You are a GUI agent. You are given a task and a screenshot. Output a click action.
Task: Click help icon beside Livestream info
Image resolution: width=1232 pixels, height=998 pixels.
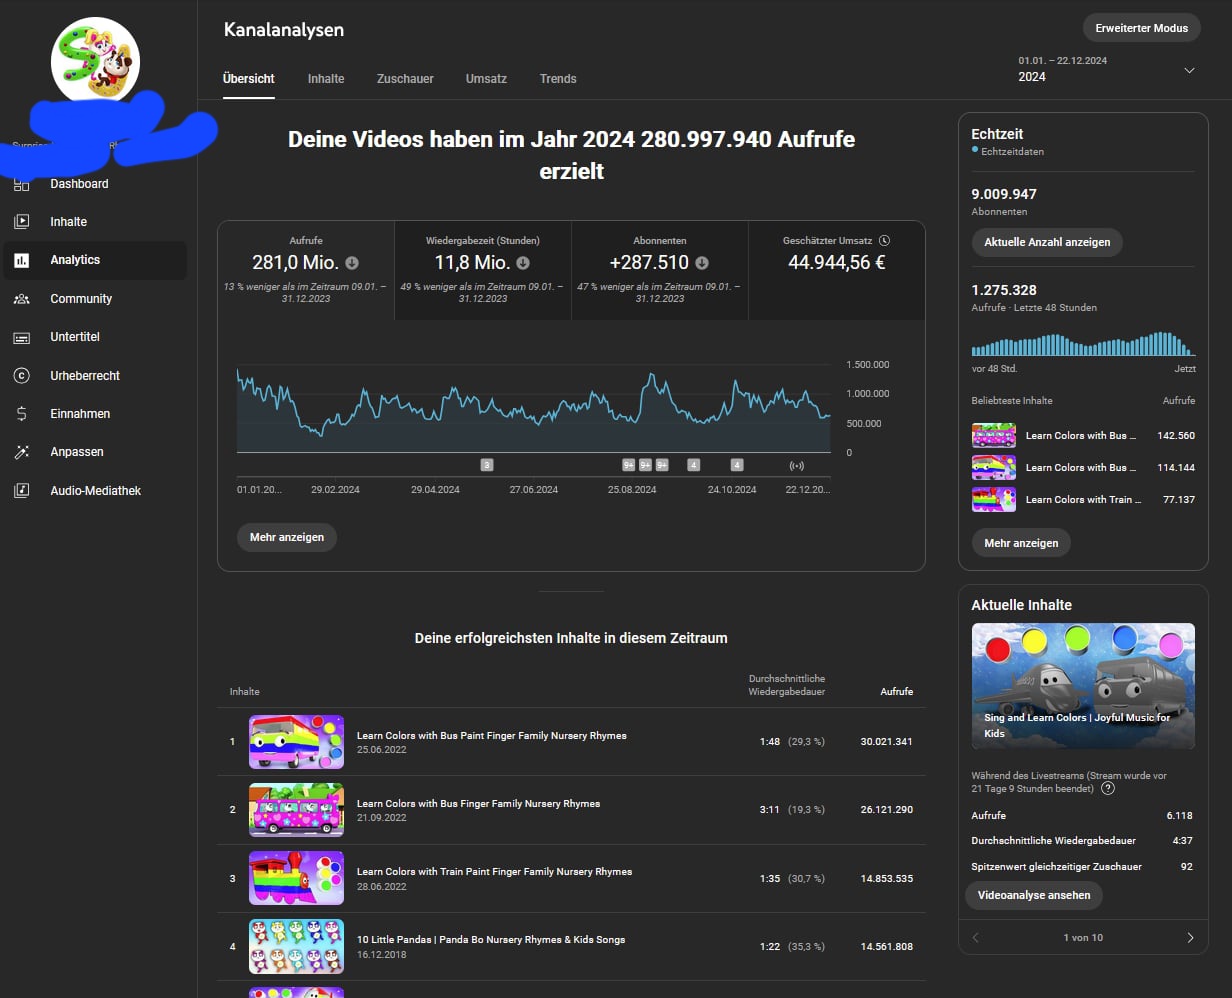tap(1108, 788)
